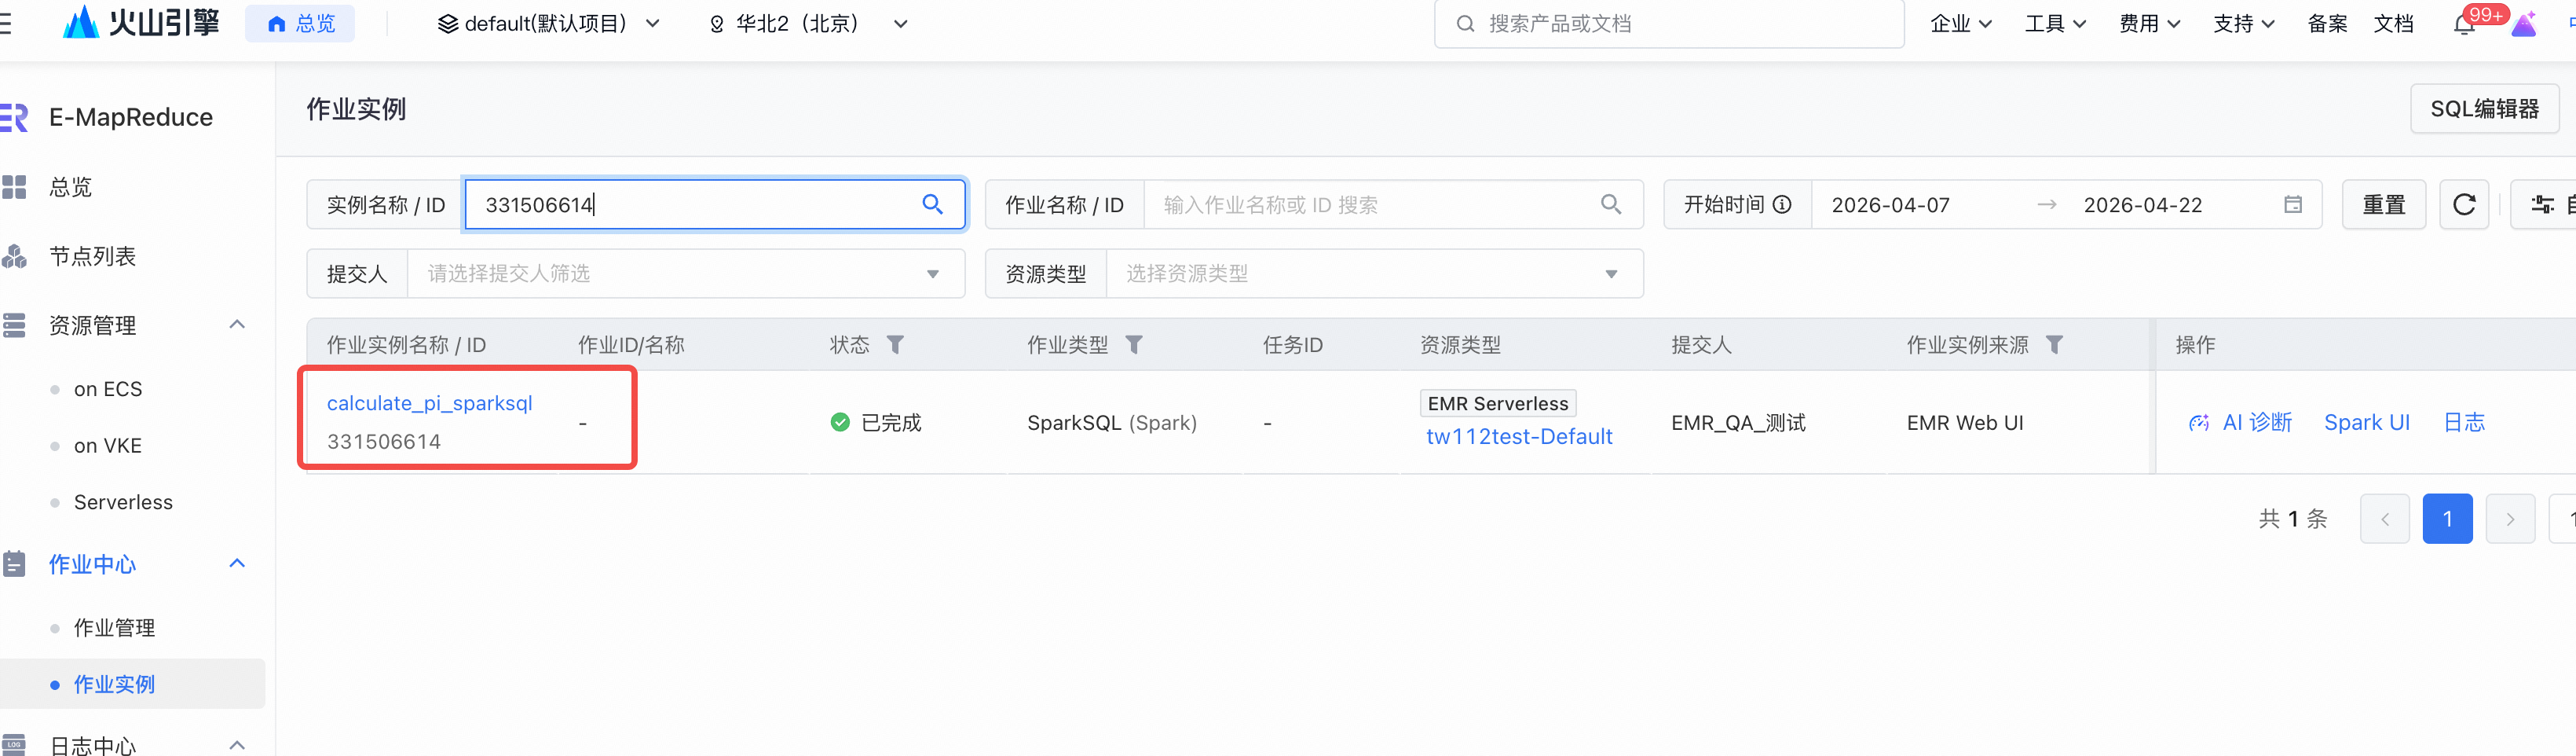Filter by job instance source funnel icon

2054,344
